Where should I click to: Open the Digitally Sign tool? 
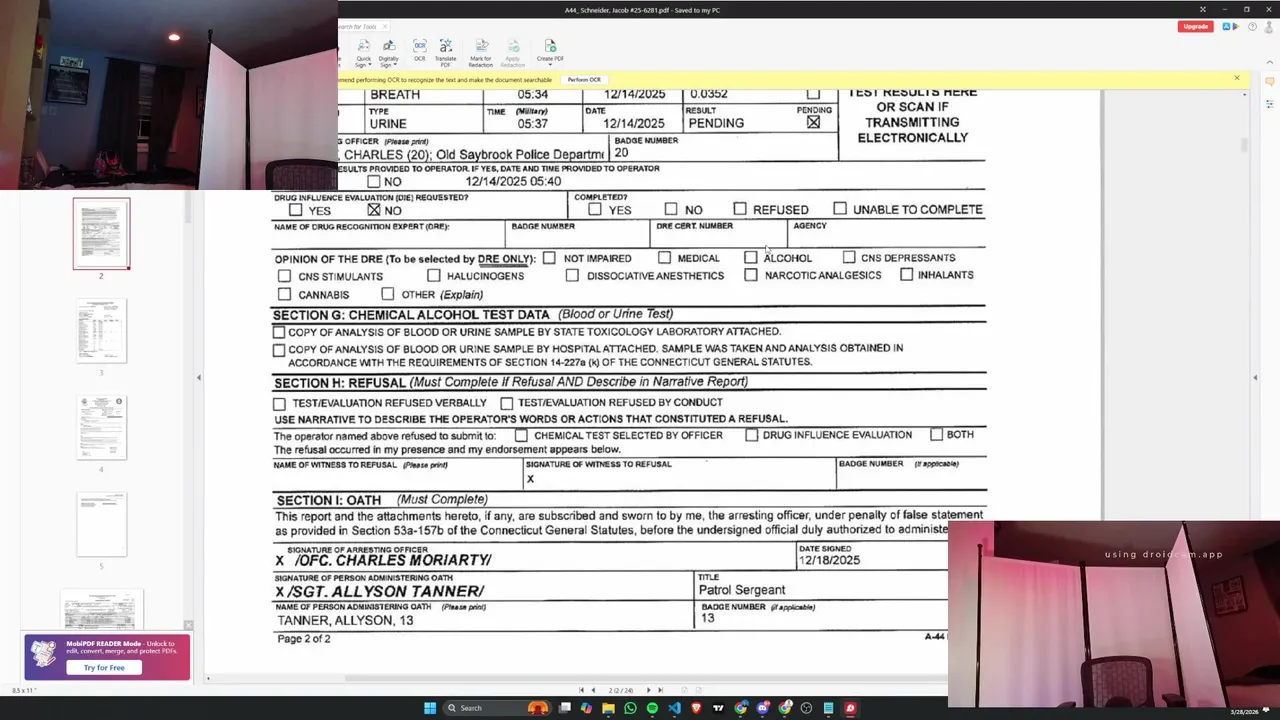(x=389, y=52)
